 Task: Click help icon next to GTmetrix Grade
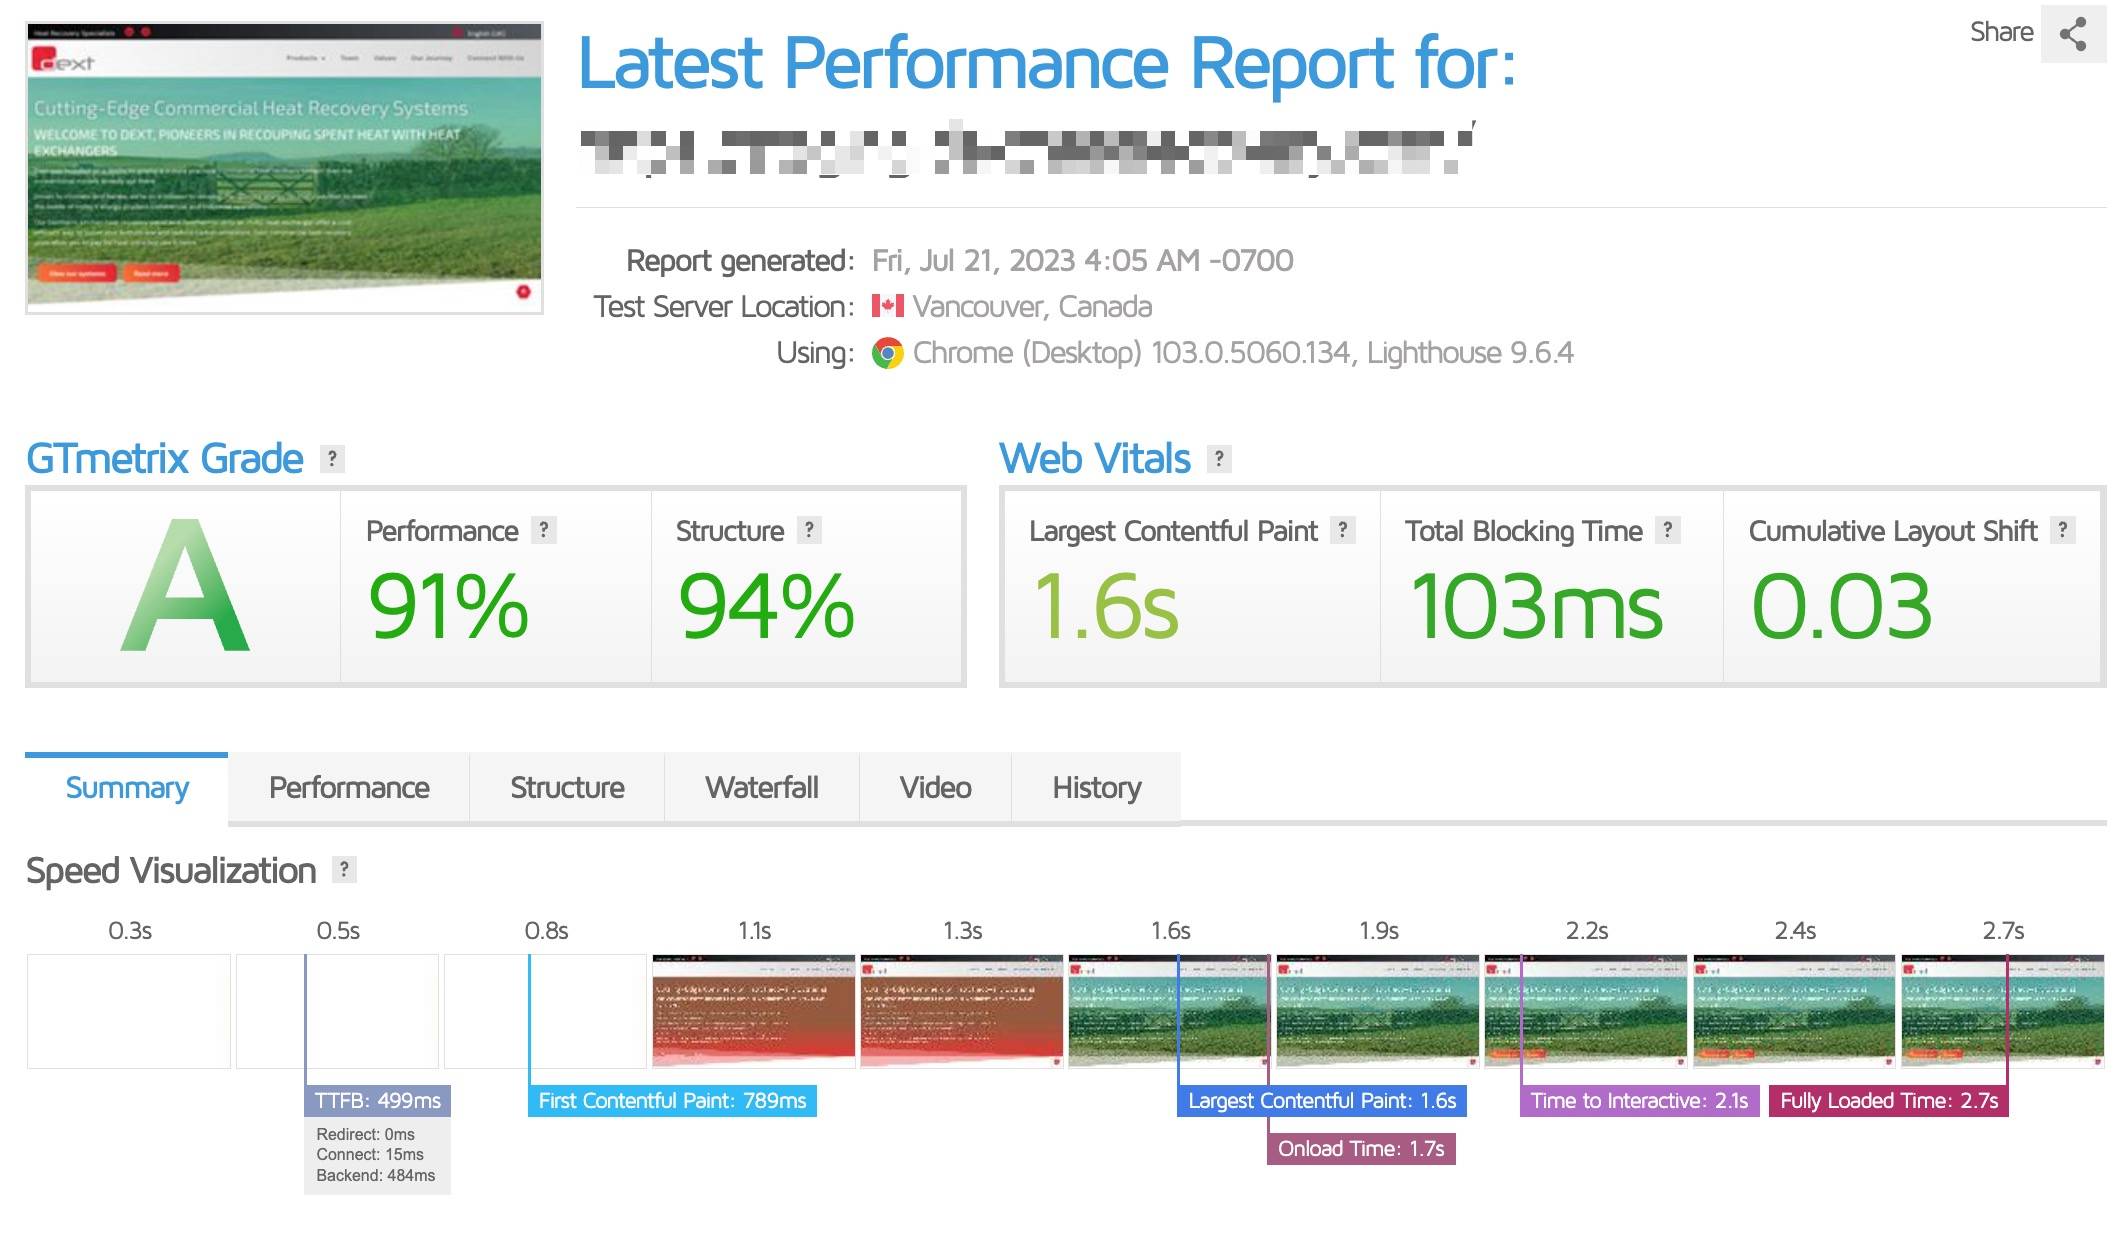click(332, 459)
